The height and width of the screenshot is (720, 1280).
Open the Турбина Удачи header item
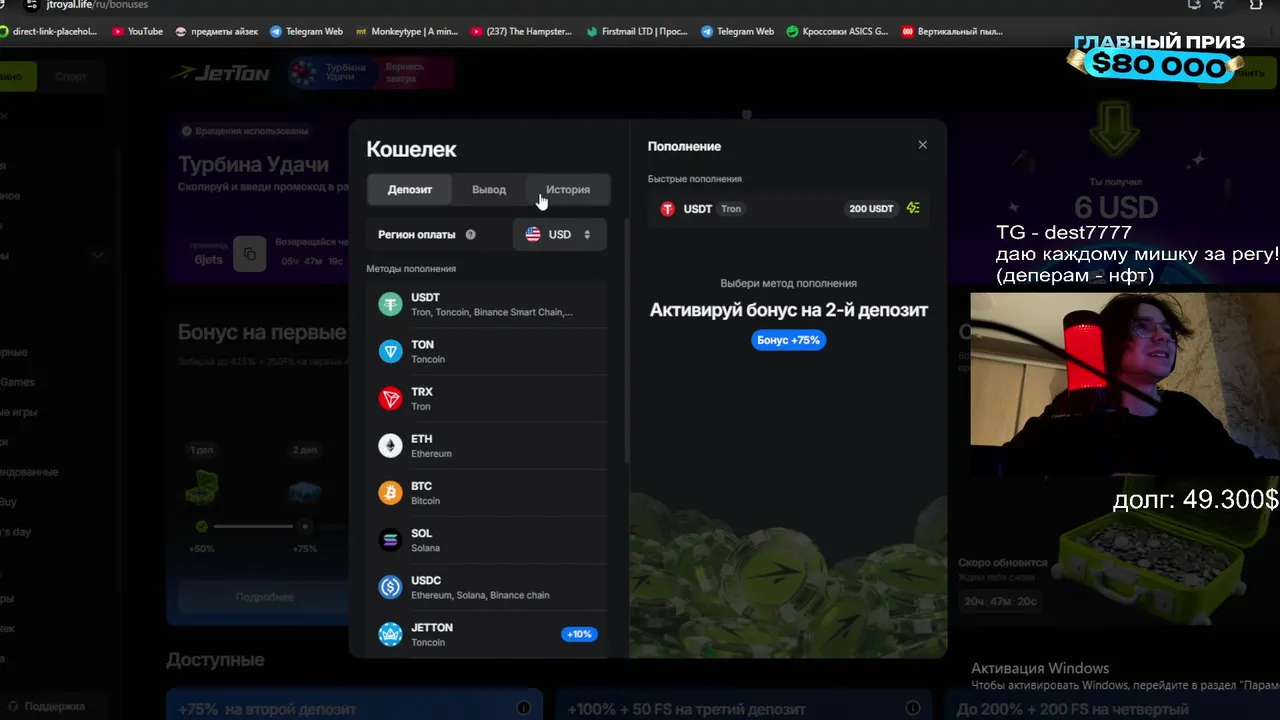(332, 73)
